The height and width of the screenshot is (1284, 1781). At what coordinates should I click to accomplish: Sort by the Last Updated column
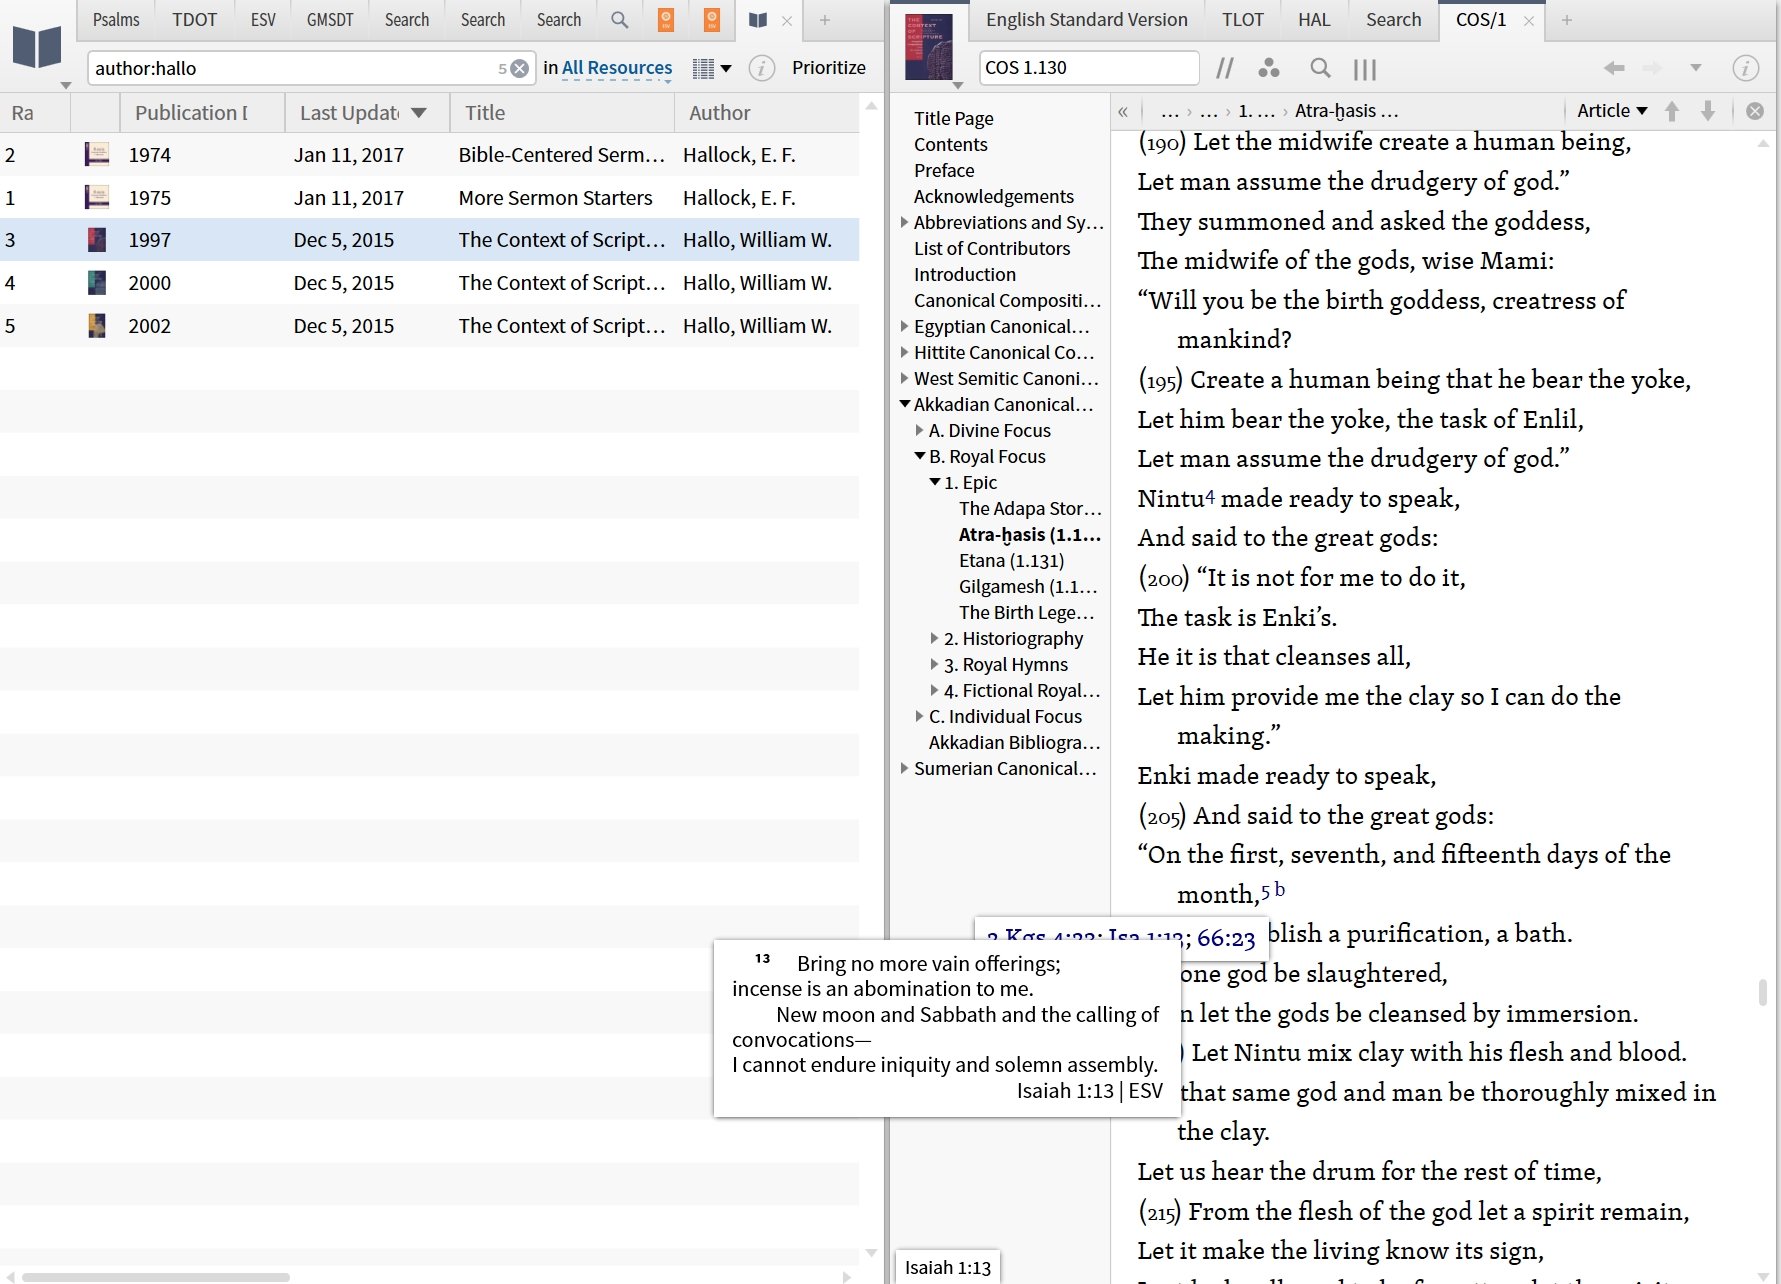(365, 113)
